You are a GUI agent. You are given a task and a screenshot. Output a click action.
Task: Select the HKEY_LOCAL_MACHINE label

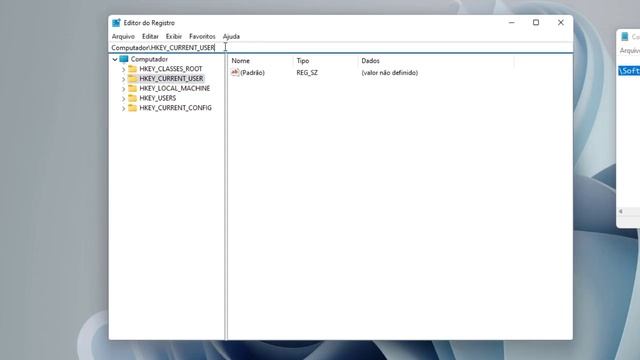175,88
